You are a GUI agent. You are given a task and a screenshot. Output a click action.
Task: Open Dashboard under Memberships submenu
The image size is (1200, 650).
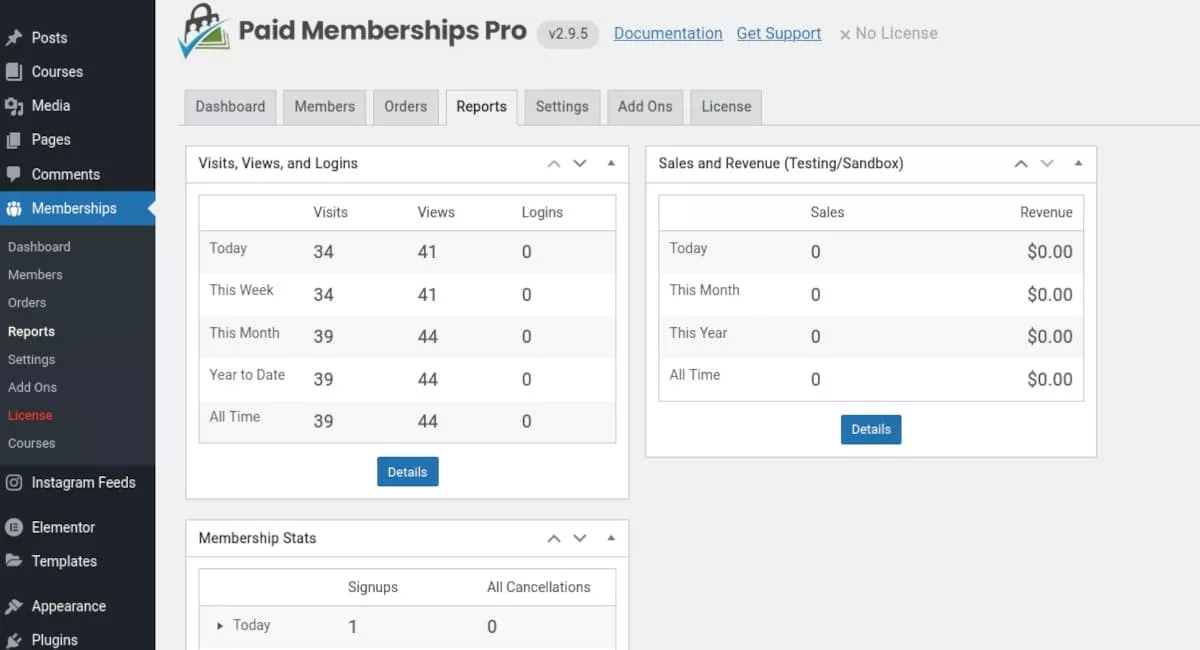coord(39,247)
